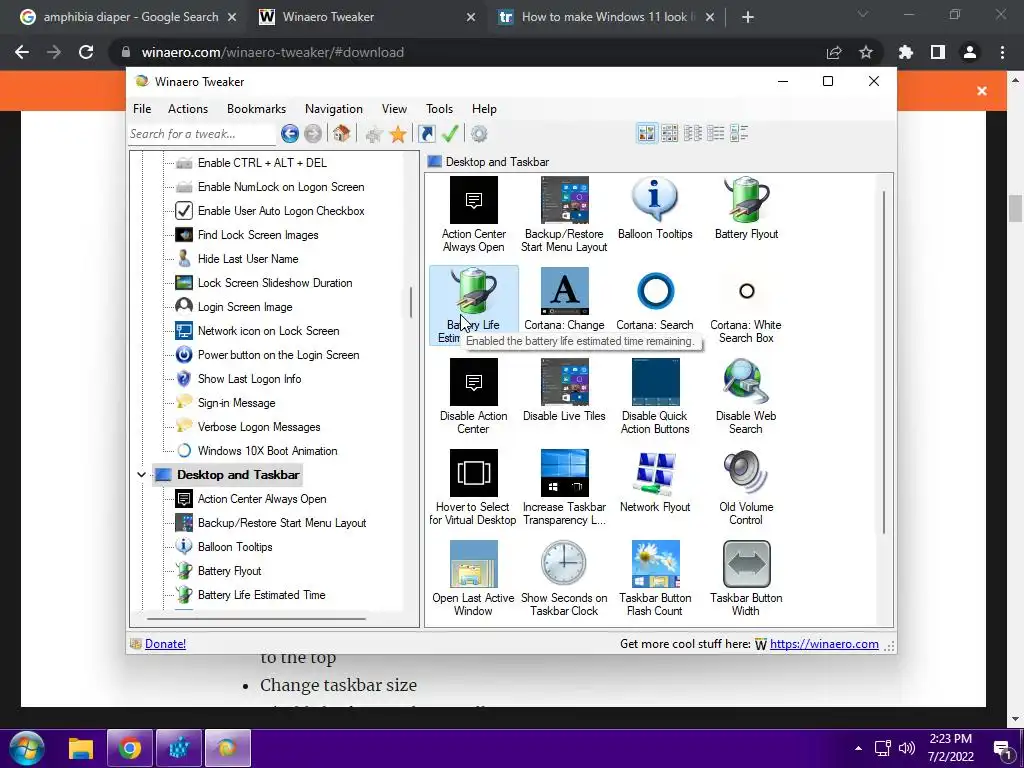Screen dimensions: 1024x768
Task: Click the shortcut arrow toolbar icon
Action: [x=426, y=134]
